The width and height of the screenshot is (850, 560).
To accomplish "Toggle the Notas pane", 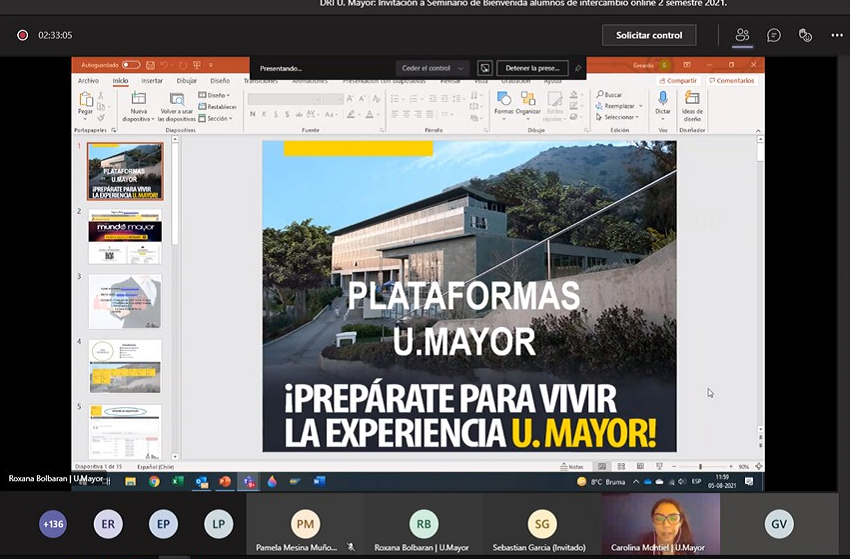I will [572, 467].
